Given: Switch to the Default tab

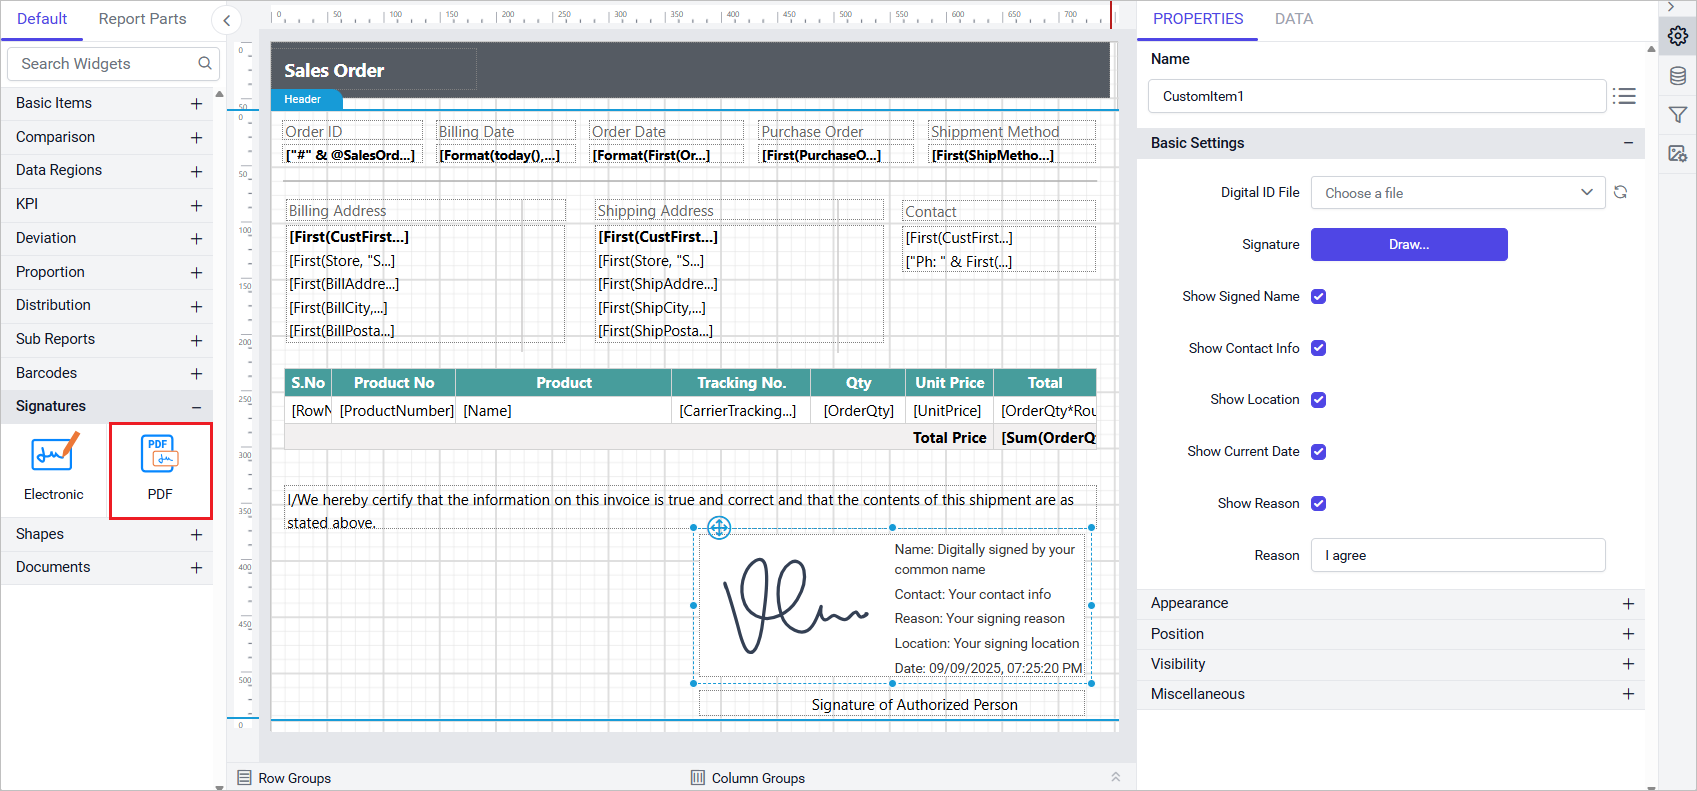Looking at the screenshot, I should [42, 19].
